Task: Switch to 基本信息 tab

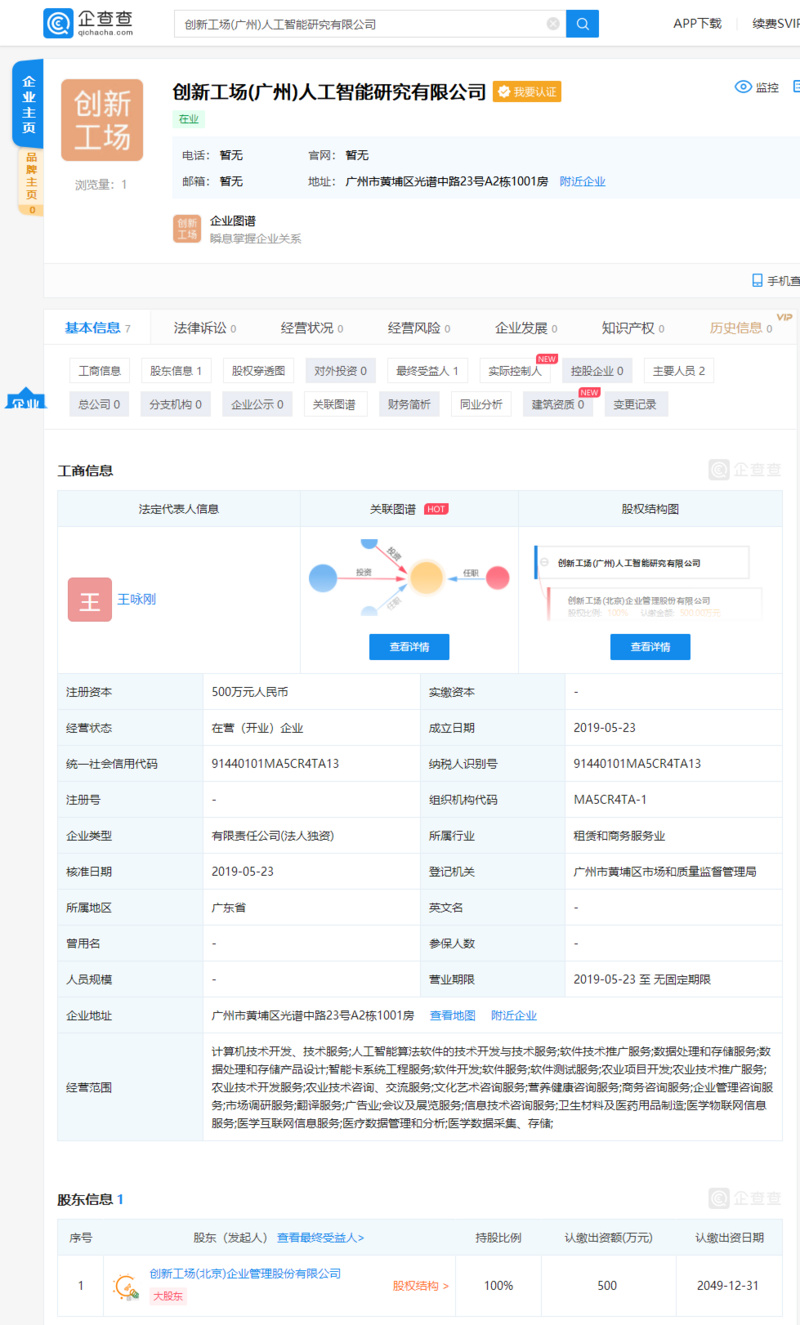Action: 97,328
